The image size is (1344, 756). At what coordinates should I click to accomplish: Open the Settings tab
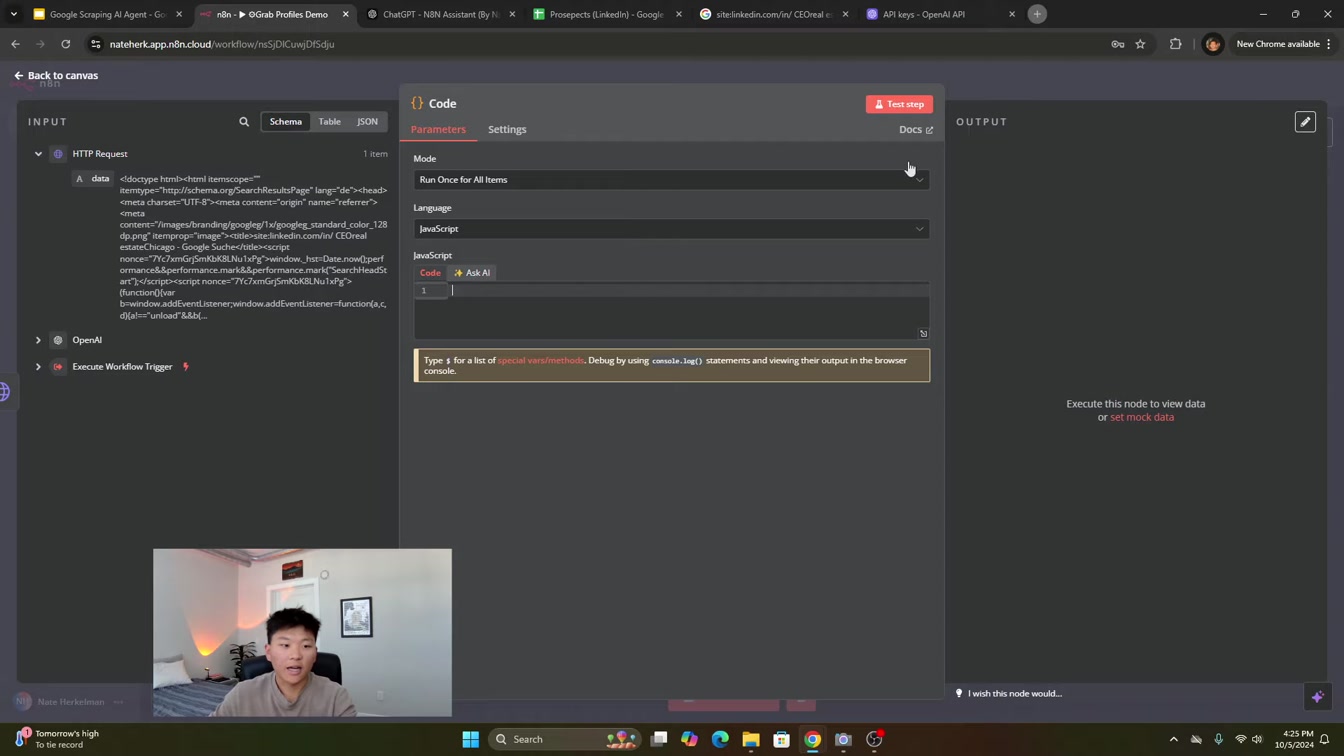point(507,129)
